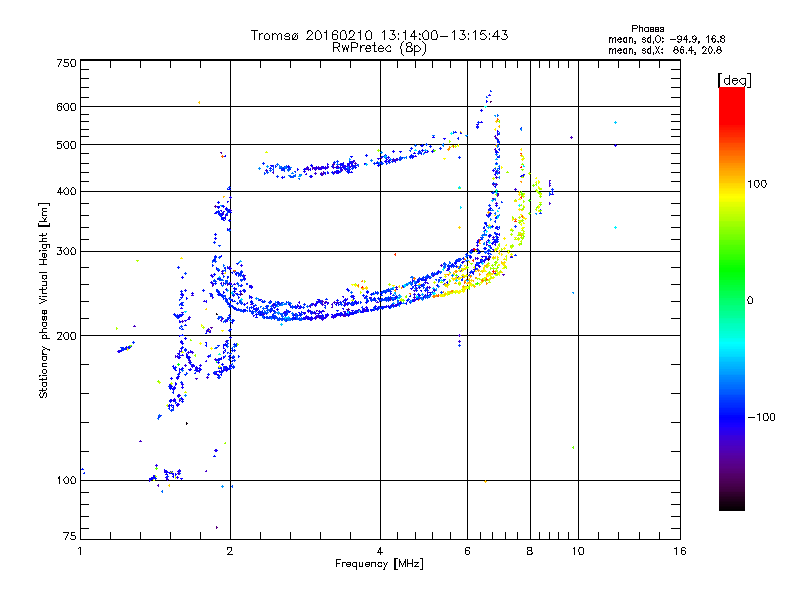Viewport: 800px width, 600px height.
Task: Click the plot title 'Tromsø 20160210 13:14:00-13:15:43'
Action: pyautogui.click(x=379, y=35)
